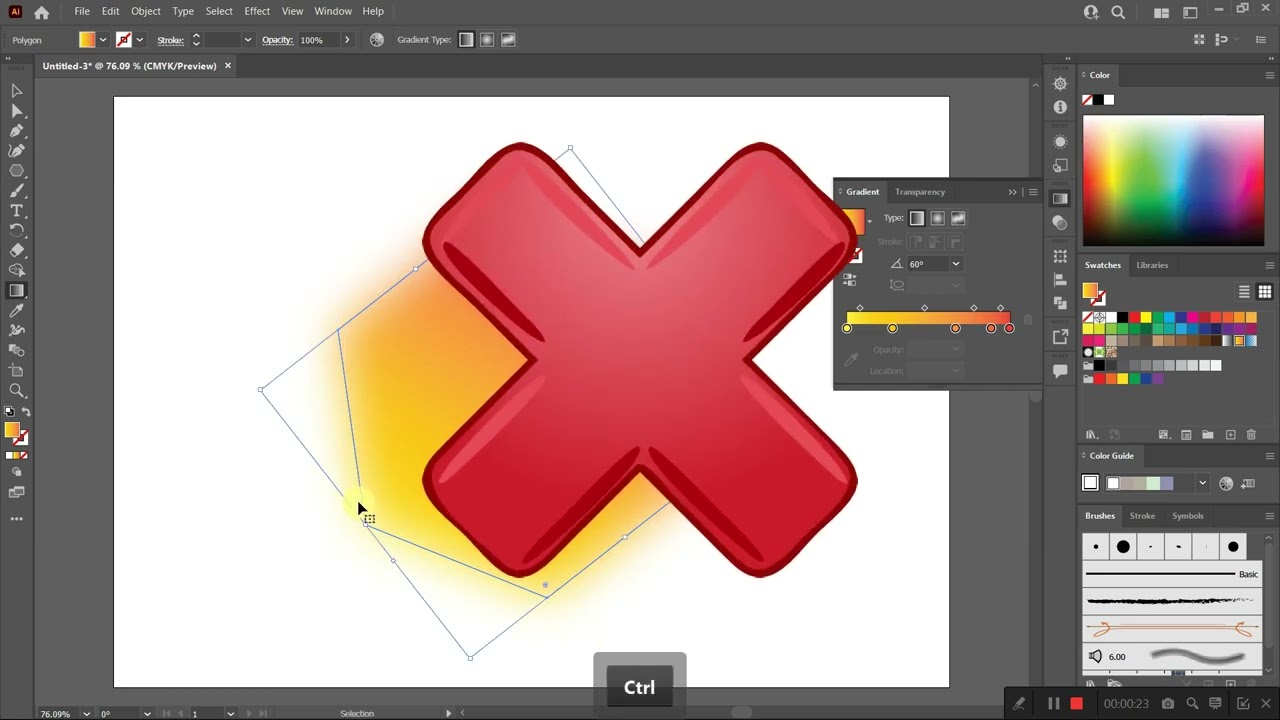Stop recording with red square button
The image size is (1280, 720).
[x=1076, y=704]
